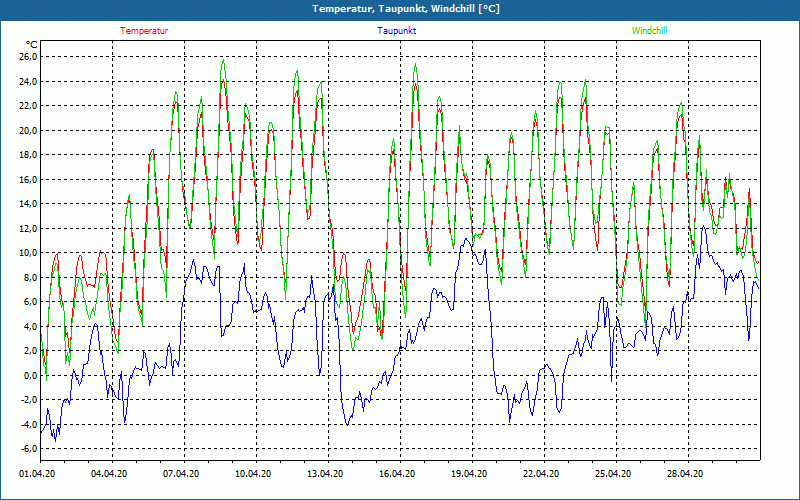Click the -4,0 y-axis value
Image resolution: width=800 pixels, height=500 pixels.
(29, 424)
